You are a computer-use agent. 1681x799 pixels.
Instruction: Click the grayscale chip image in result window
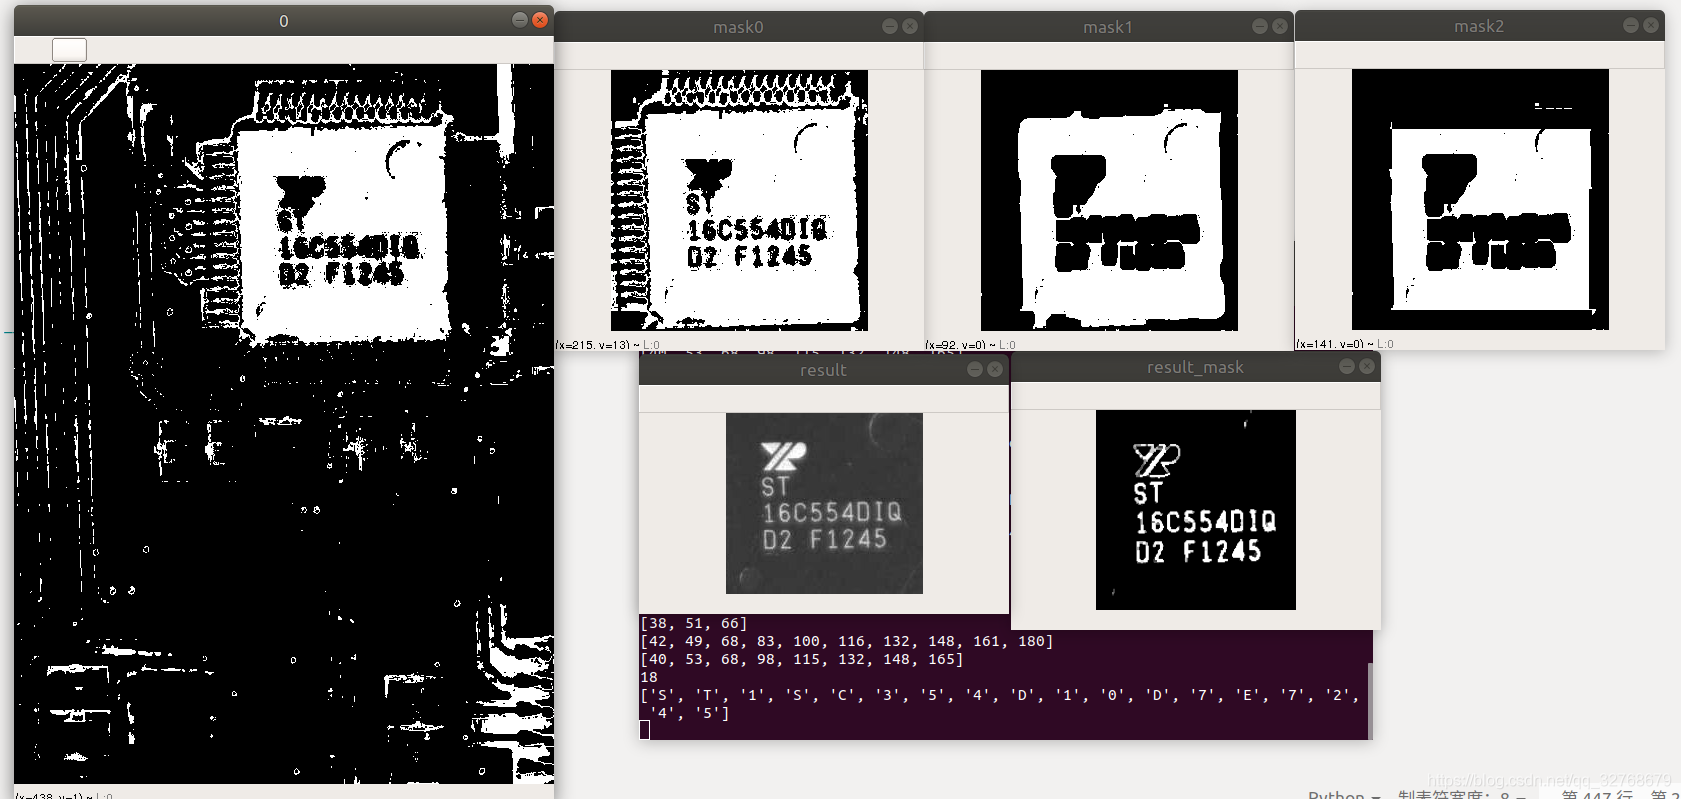pyautogui.click(x=824, y=503)
